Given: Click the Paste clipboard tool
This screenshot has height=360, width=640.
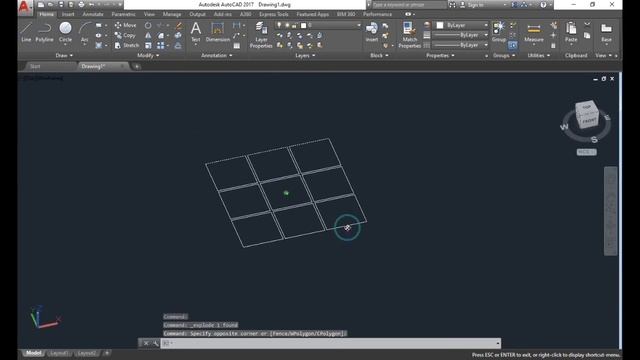Looking at the screenshot, I should click(571, 32).
